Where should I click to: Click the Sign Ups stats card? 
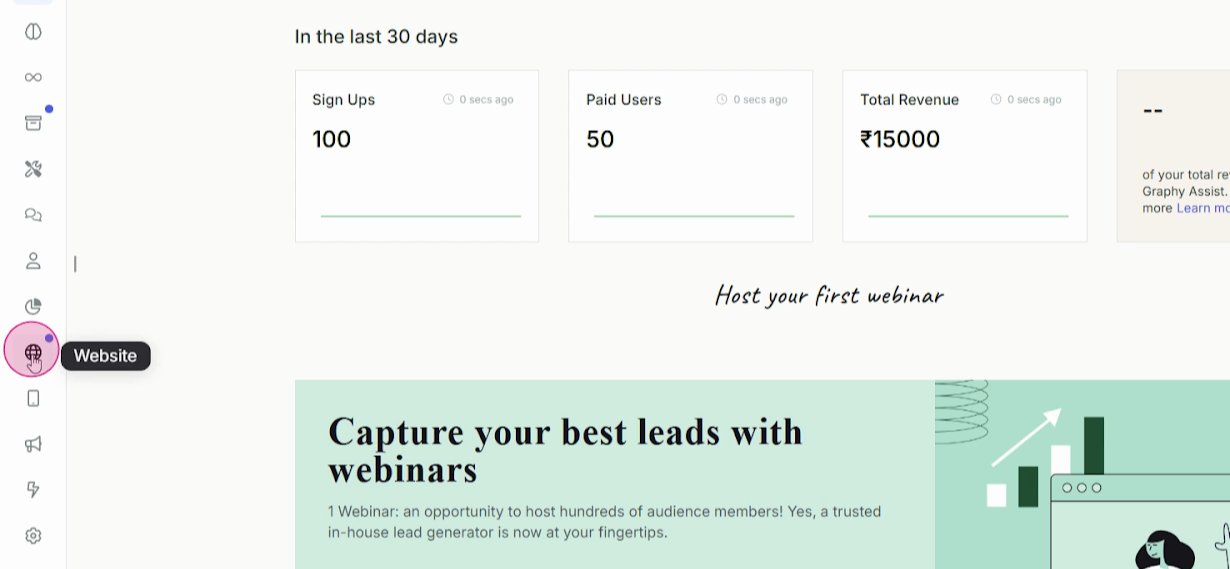point(416,156)
